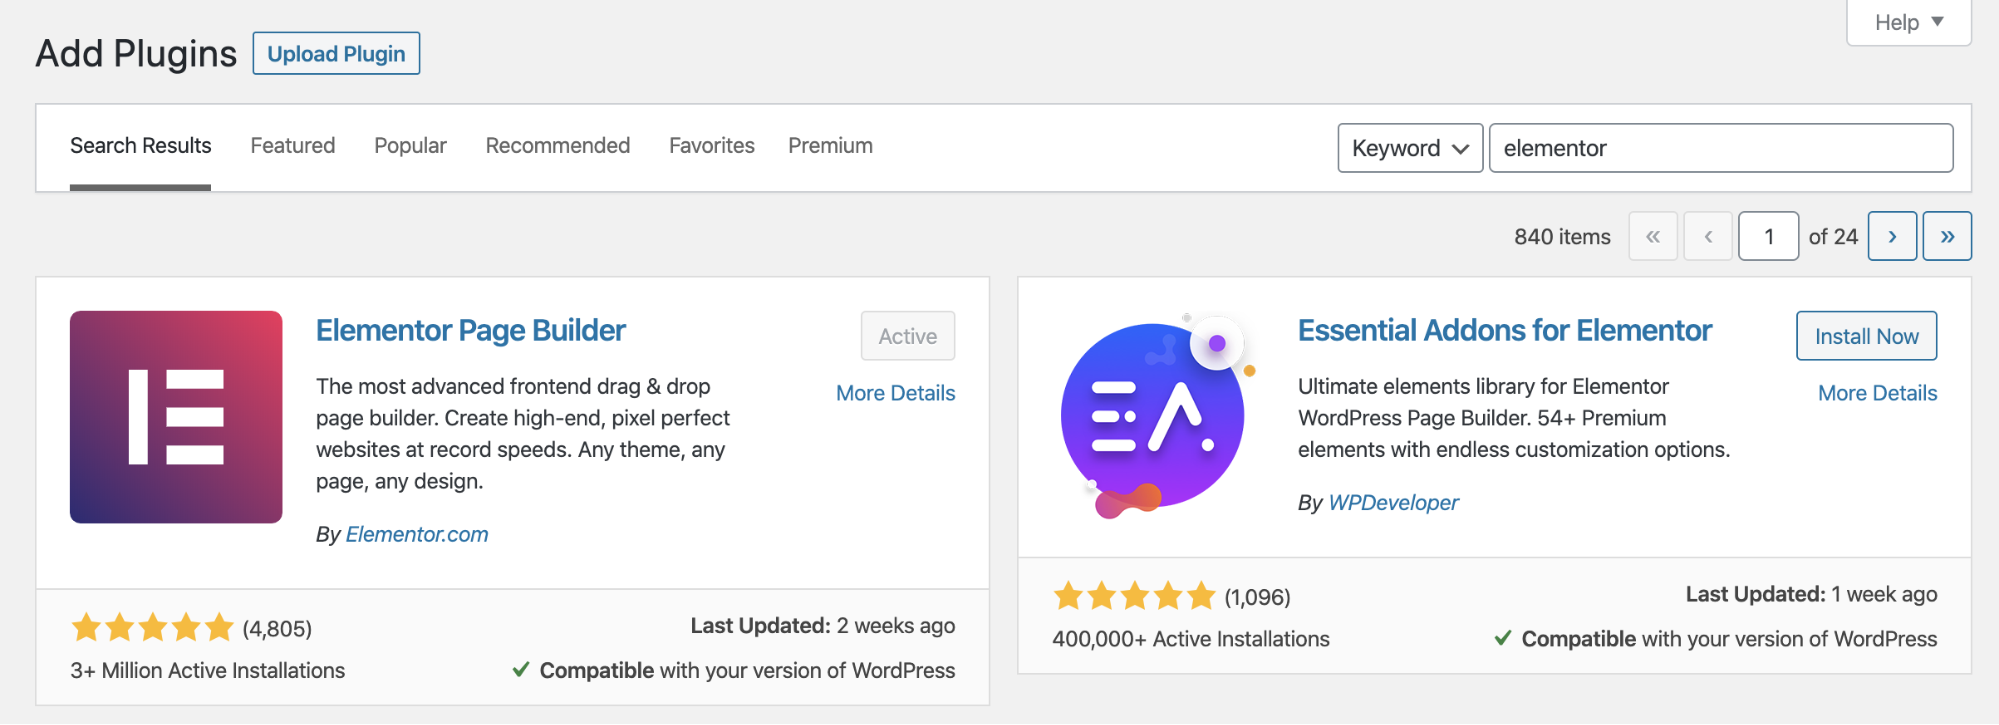The image size is (1999, 725).
Task: Go to the next results page
Action: (1892, 236)
